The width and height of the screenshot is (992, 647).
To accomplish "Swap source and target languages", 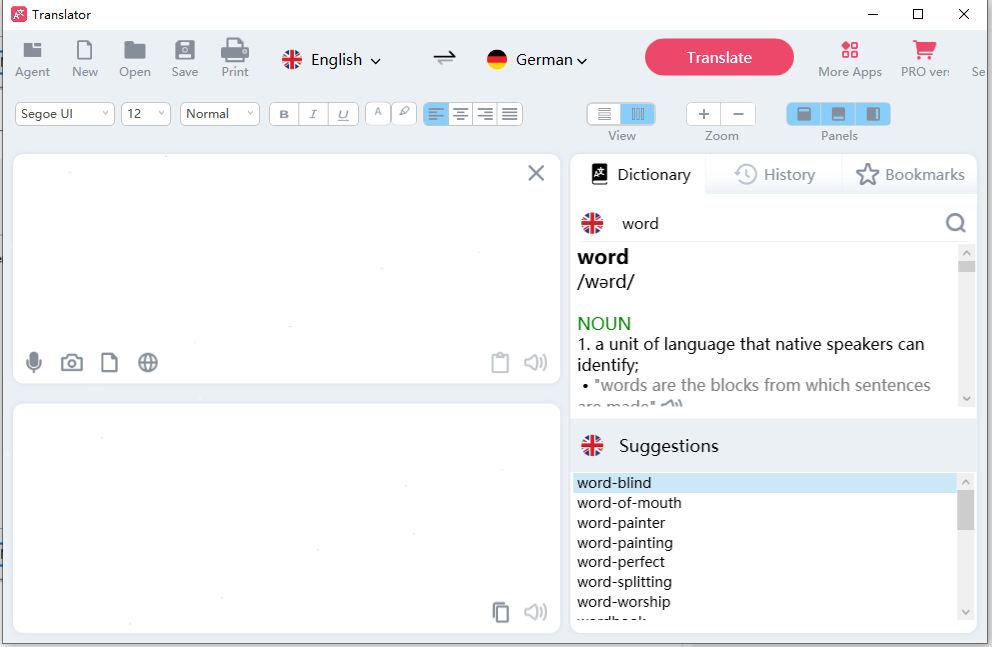I will pos(444,59).
